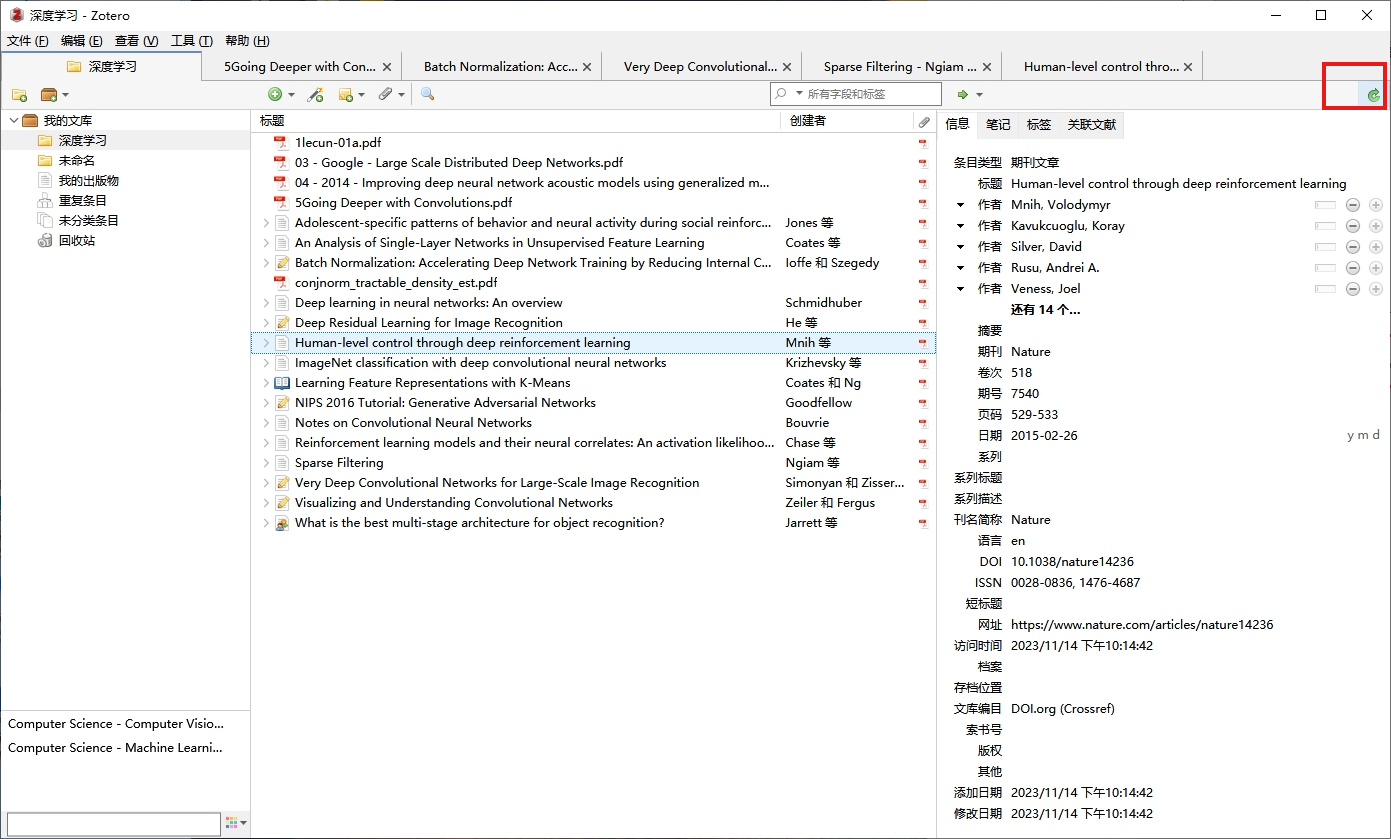Screen dimensions: 1391x839
Task: Click the green new item plus icon
Action: coord(275,95)
